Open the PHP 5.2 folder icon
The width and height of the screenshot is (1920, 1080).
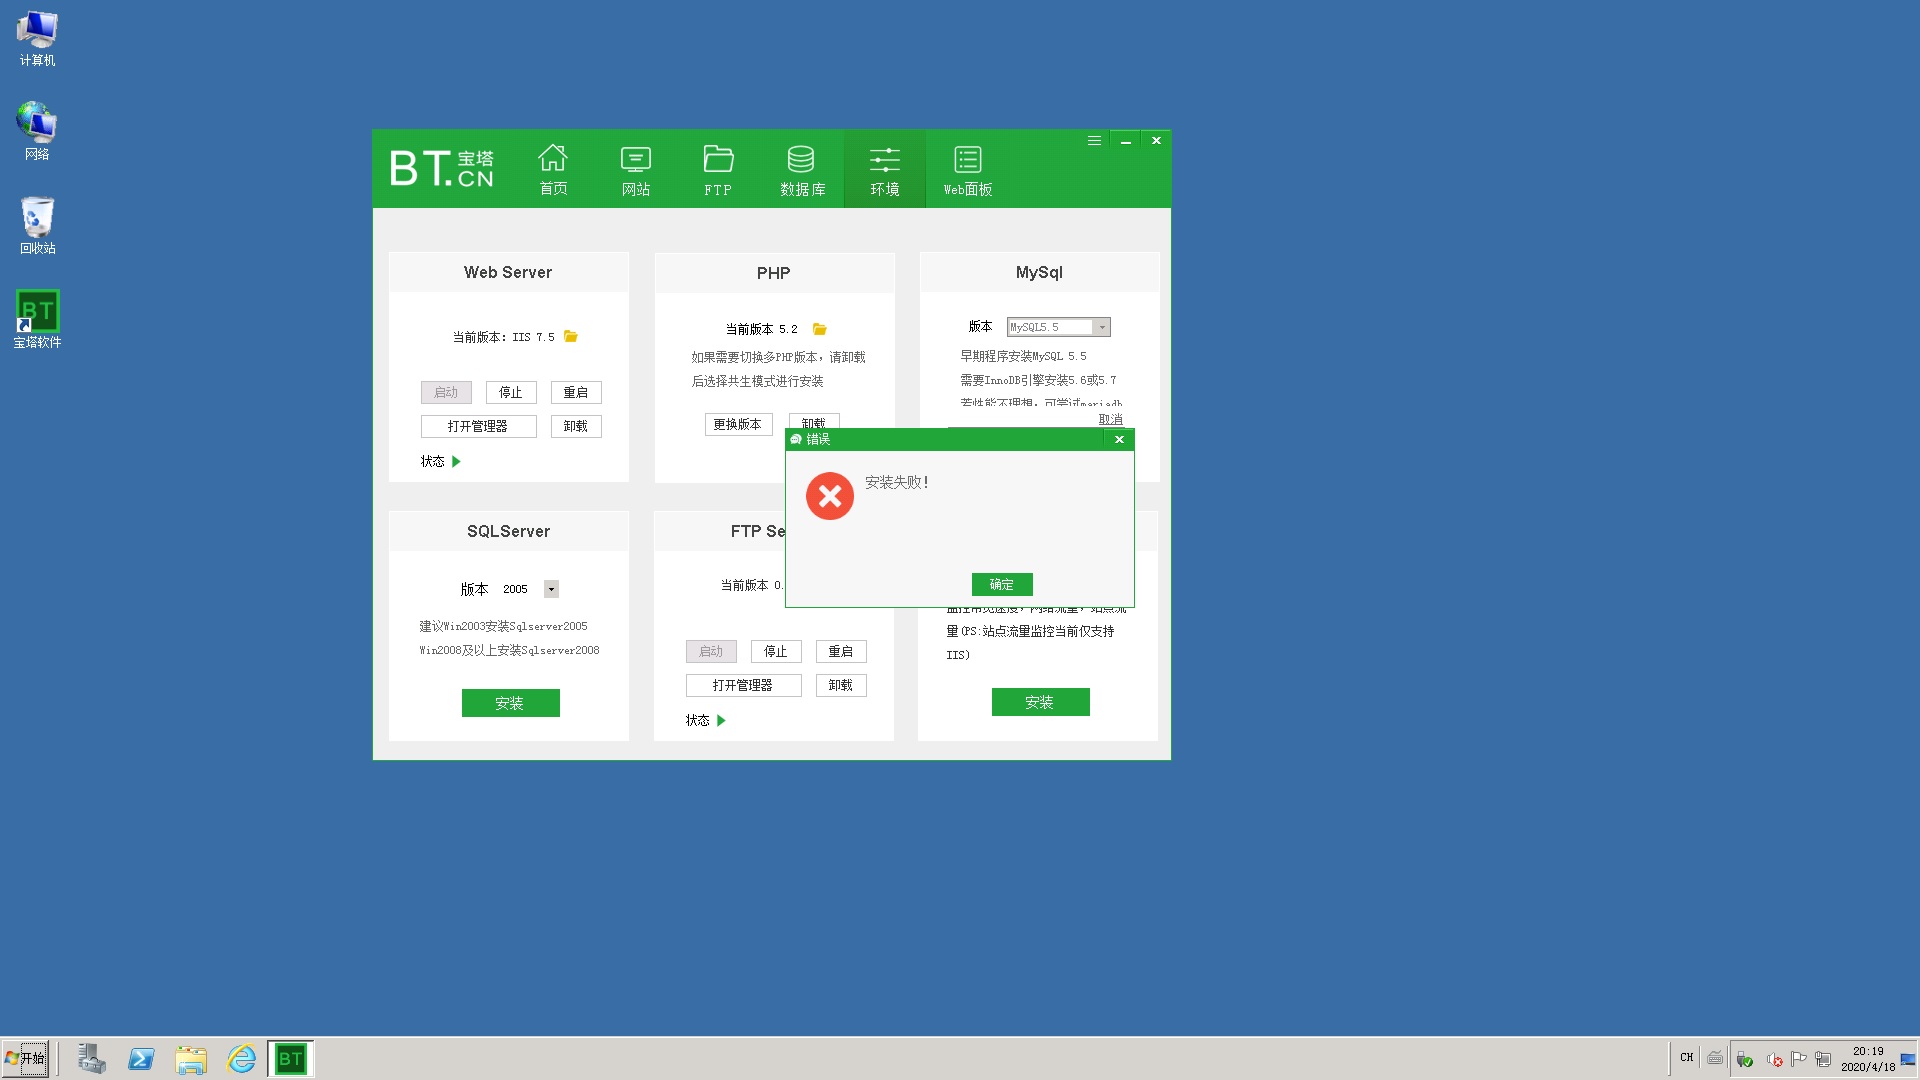pyautogui.click(x=820, y=329)
